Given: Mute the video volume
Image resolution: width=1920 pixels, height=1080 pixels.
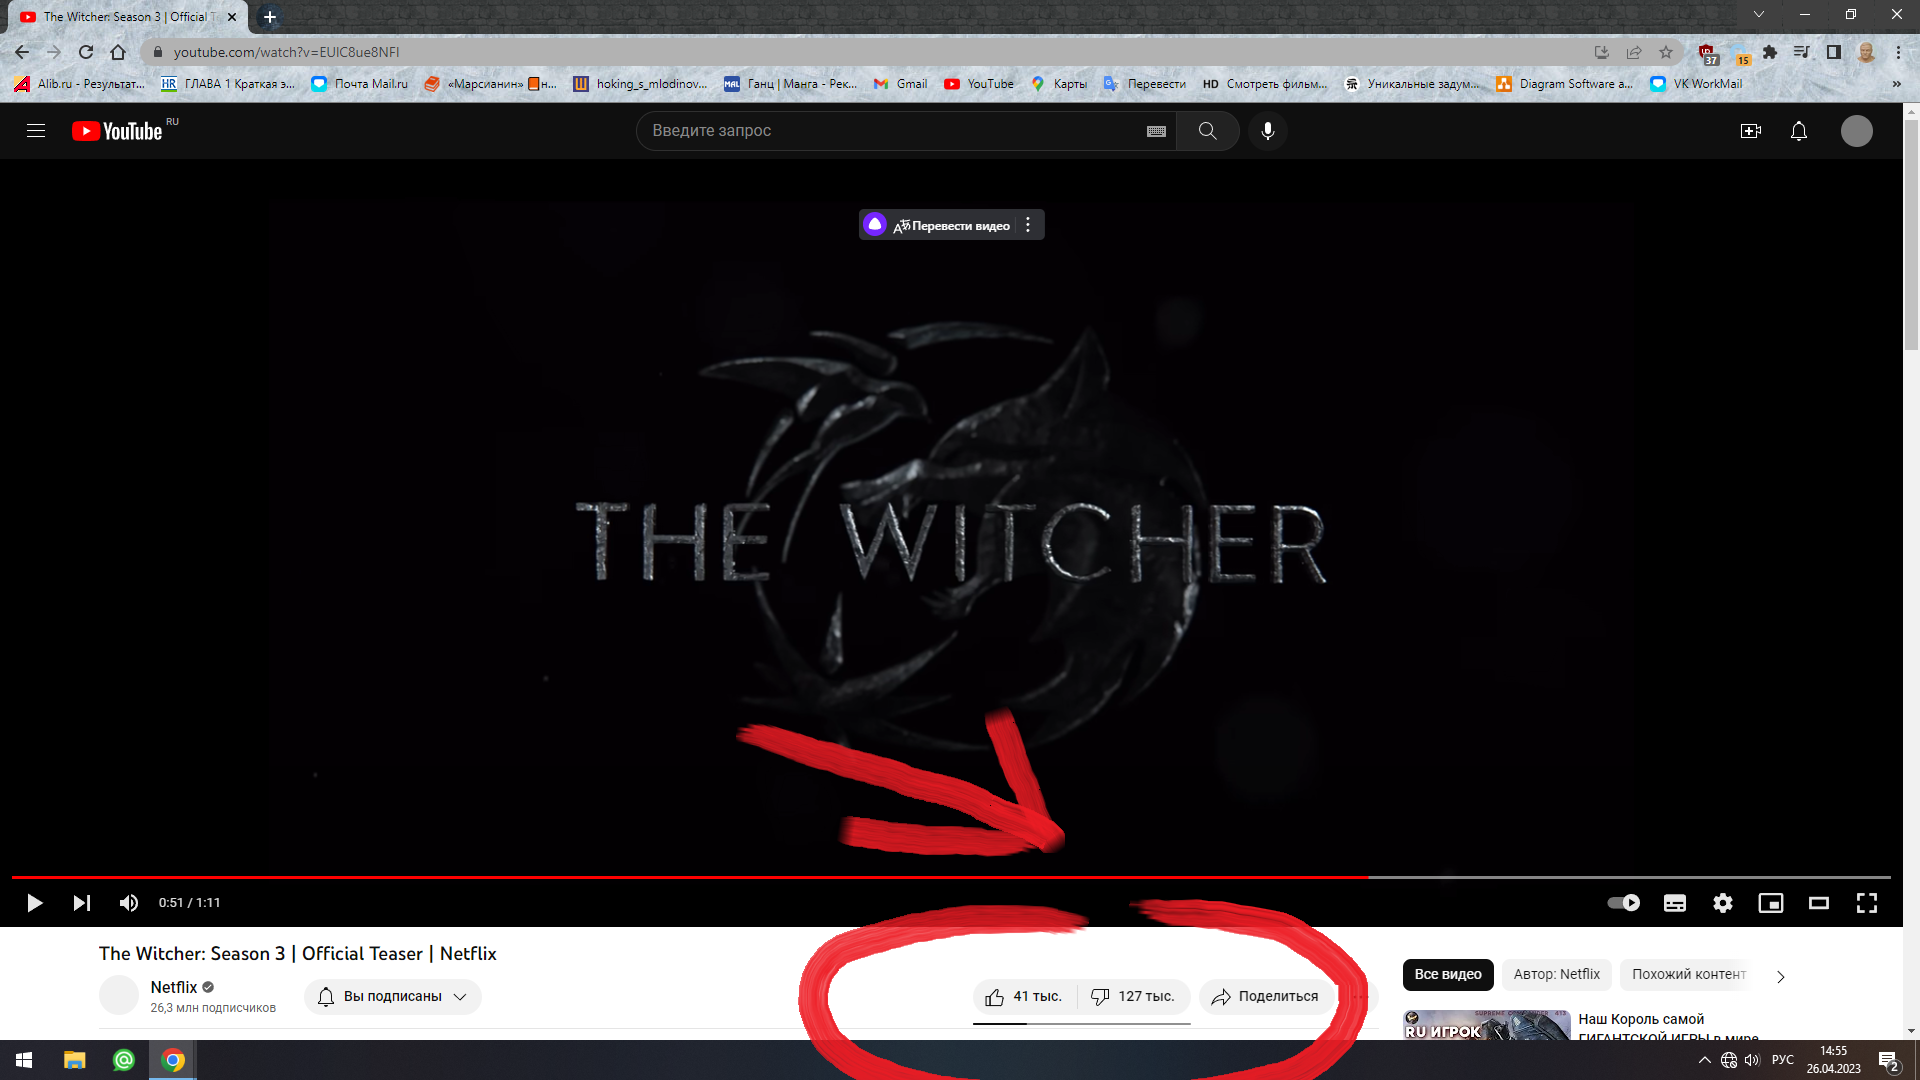Looking at the screenshot, I should pos(129,903).
